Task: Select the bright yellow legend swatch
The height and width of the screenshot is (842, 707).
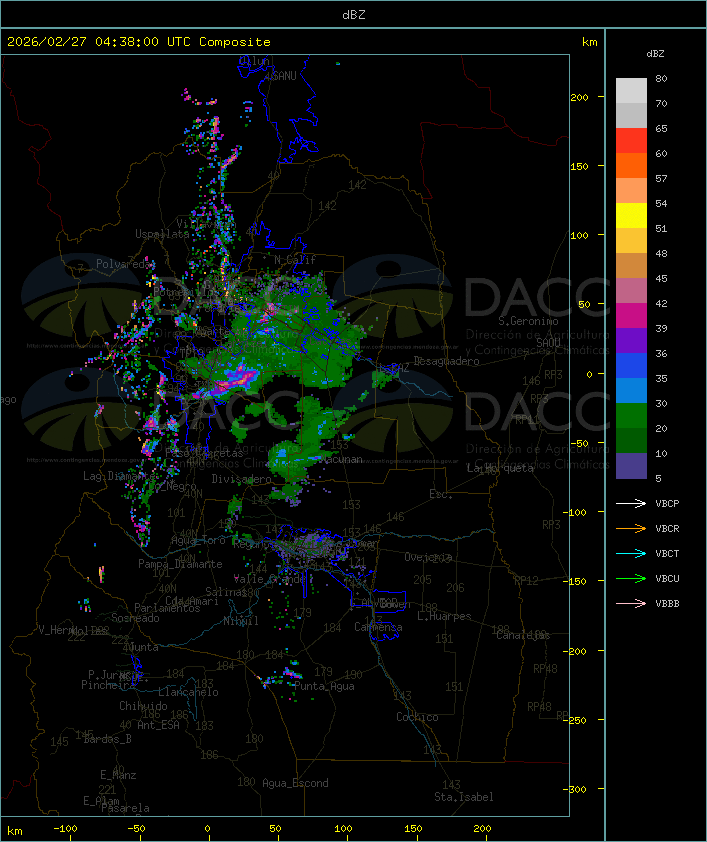Action: [x=631, y=216]
